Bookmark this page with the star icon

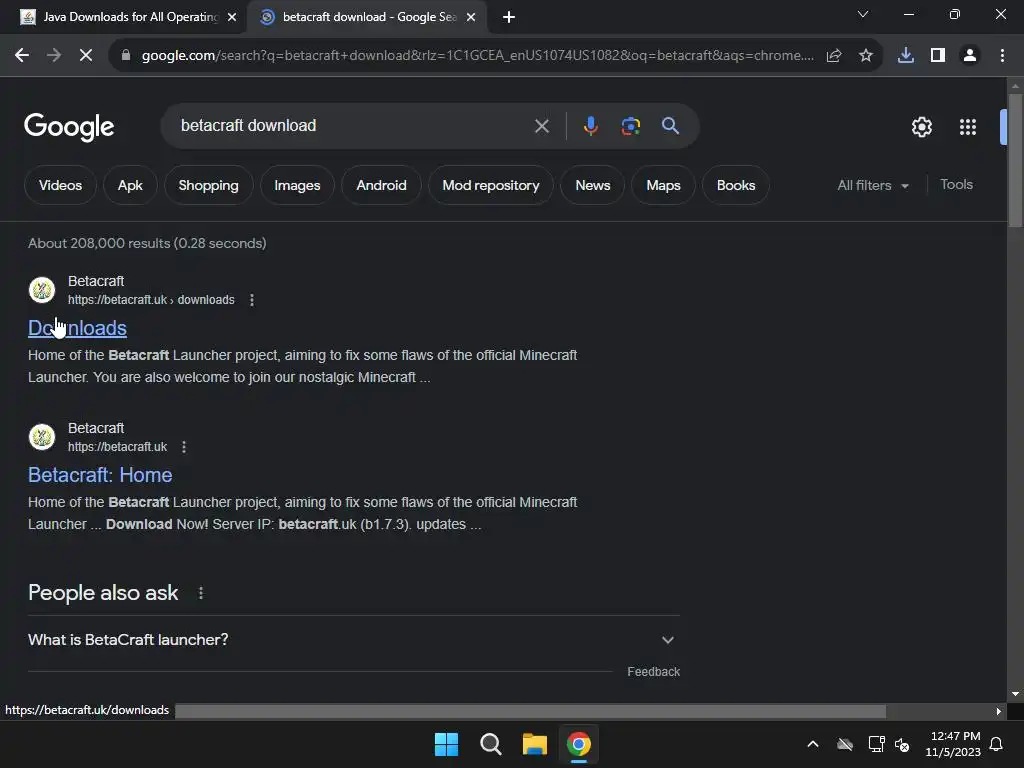(866, 56)
